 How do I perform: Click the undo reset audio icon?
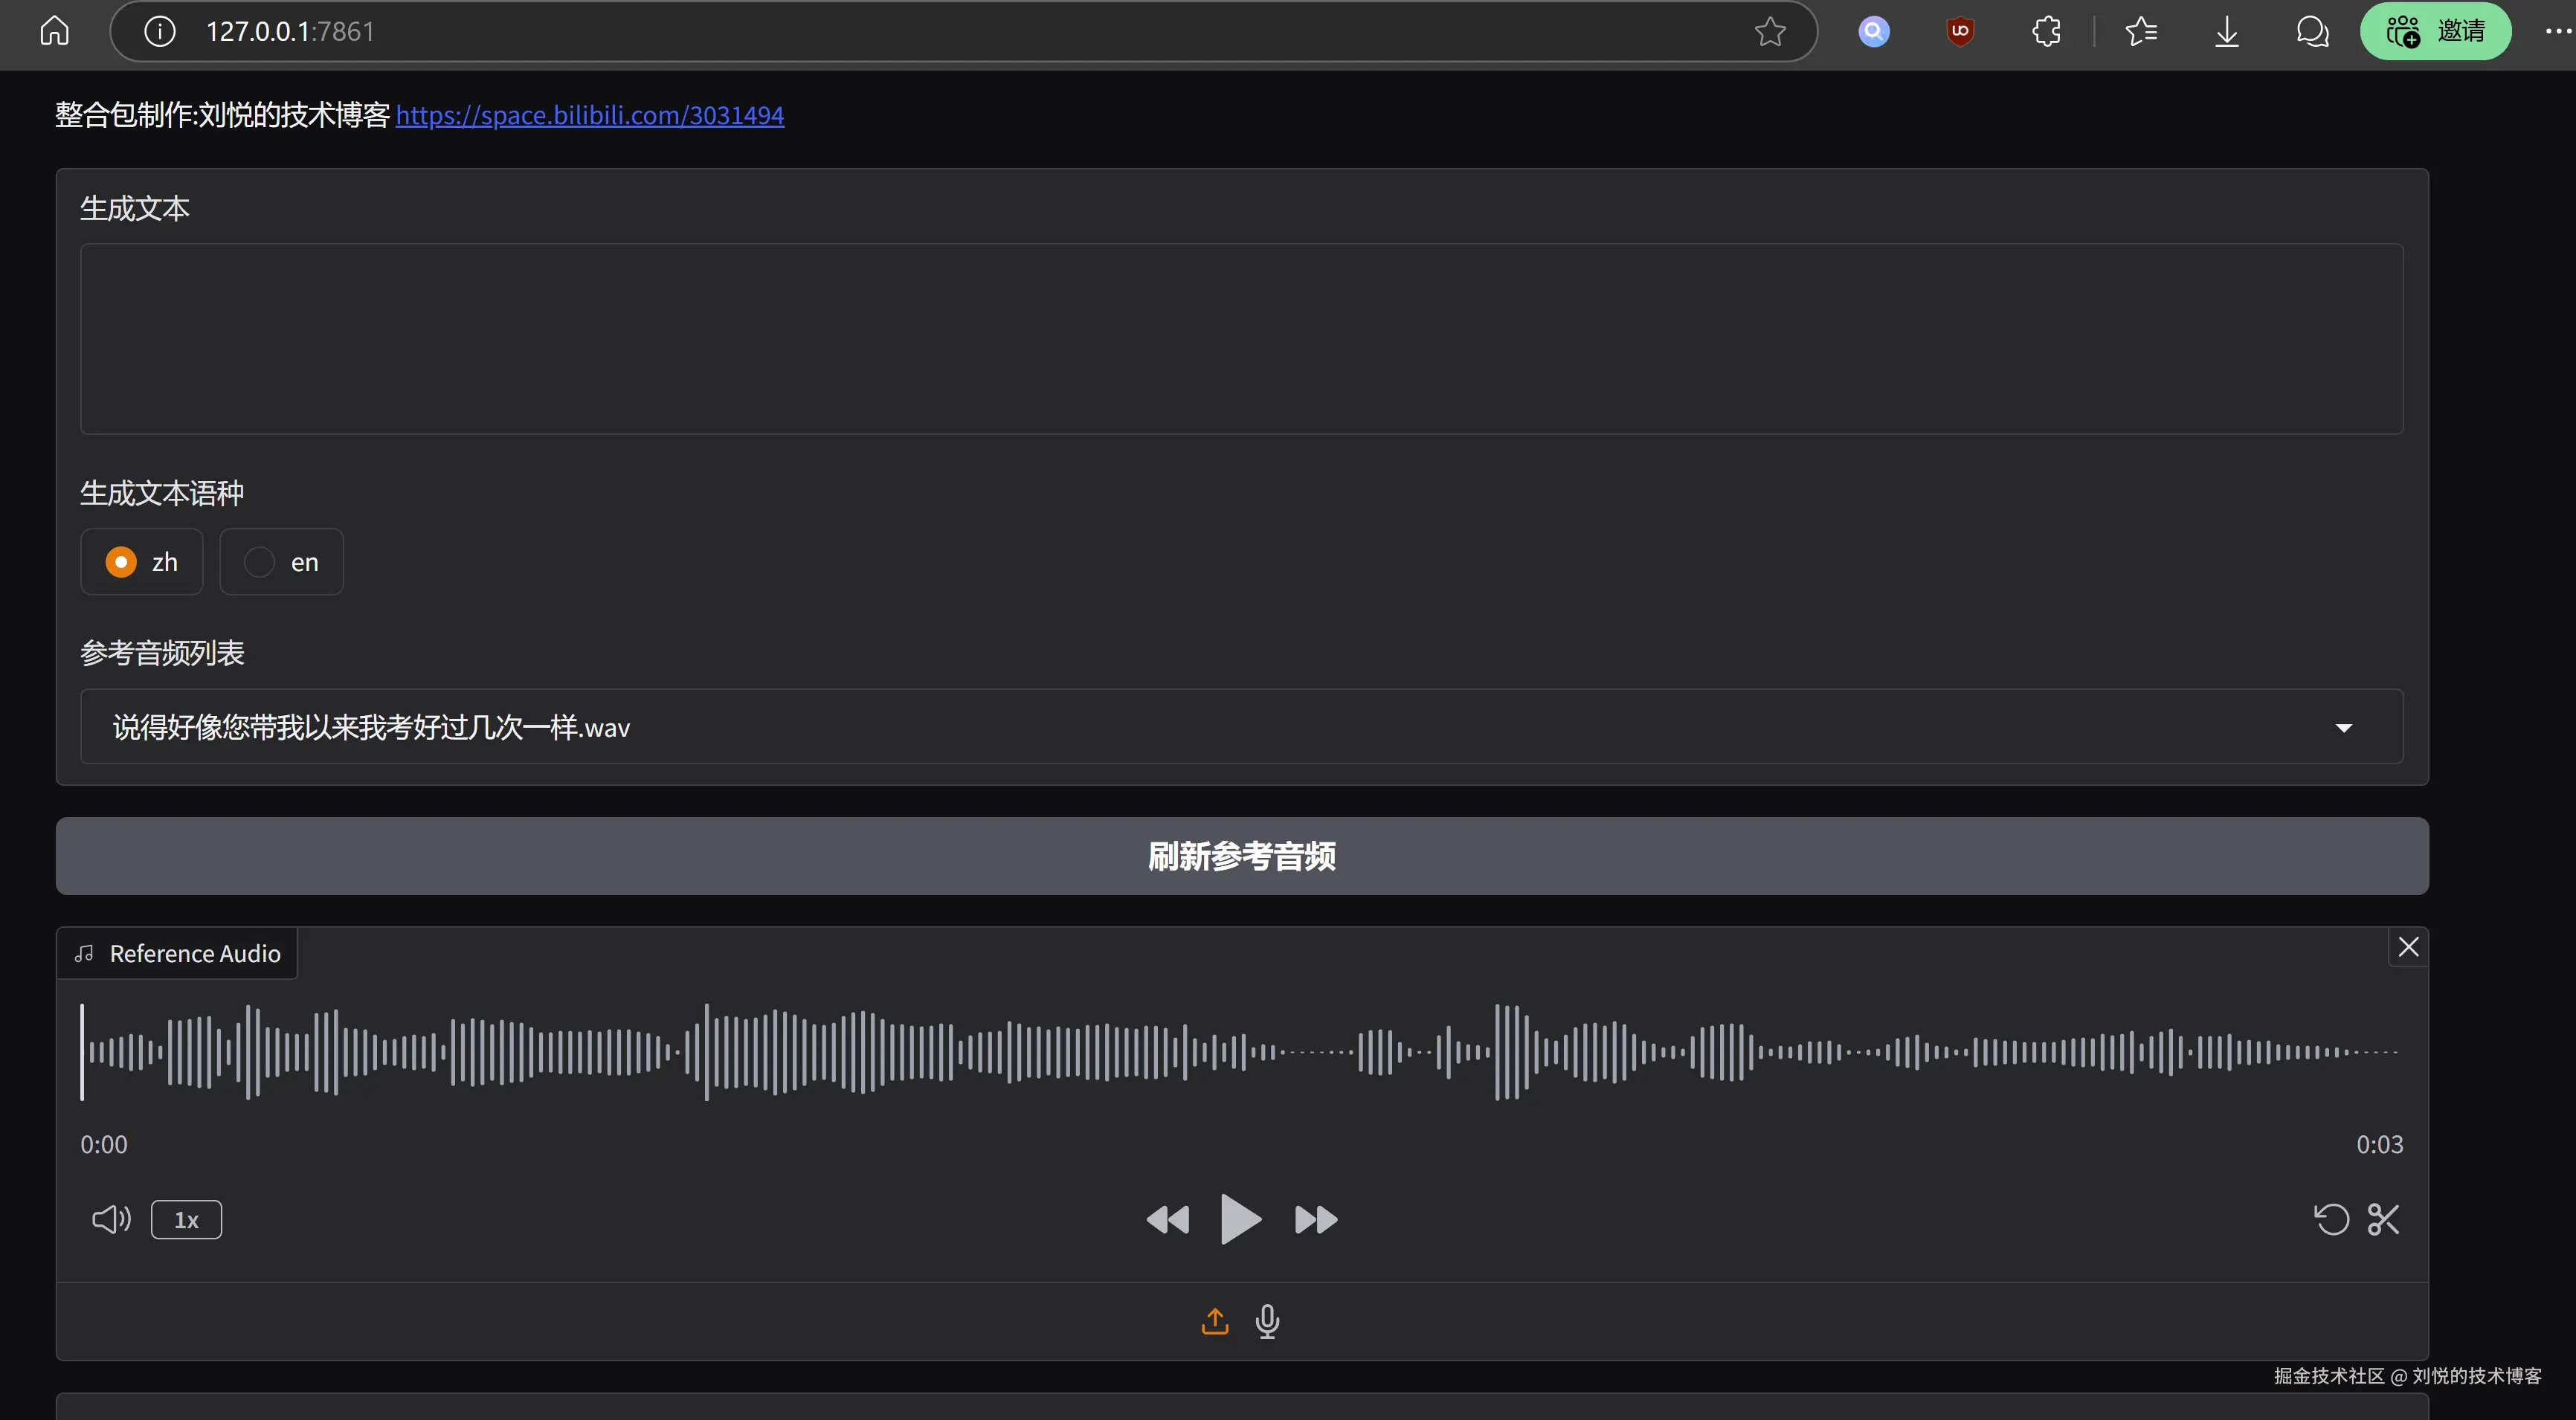coord(2331,1219)
